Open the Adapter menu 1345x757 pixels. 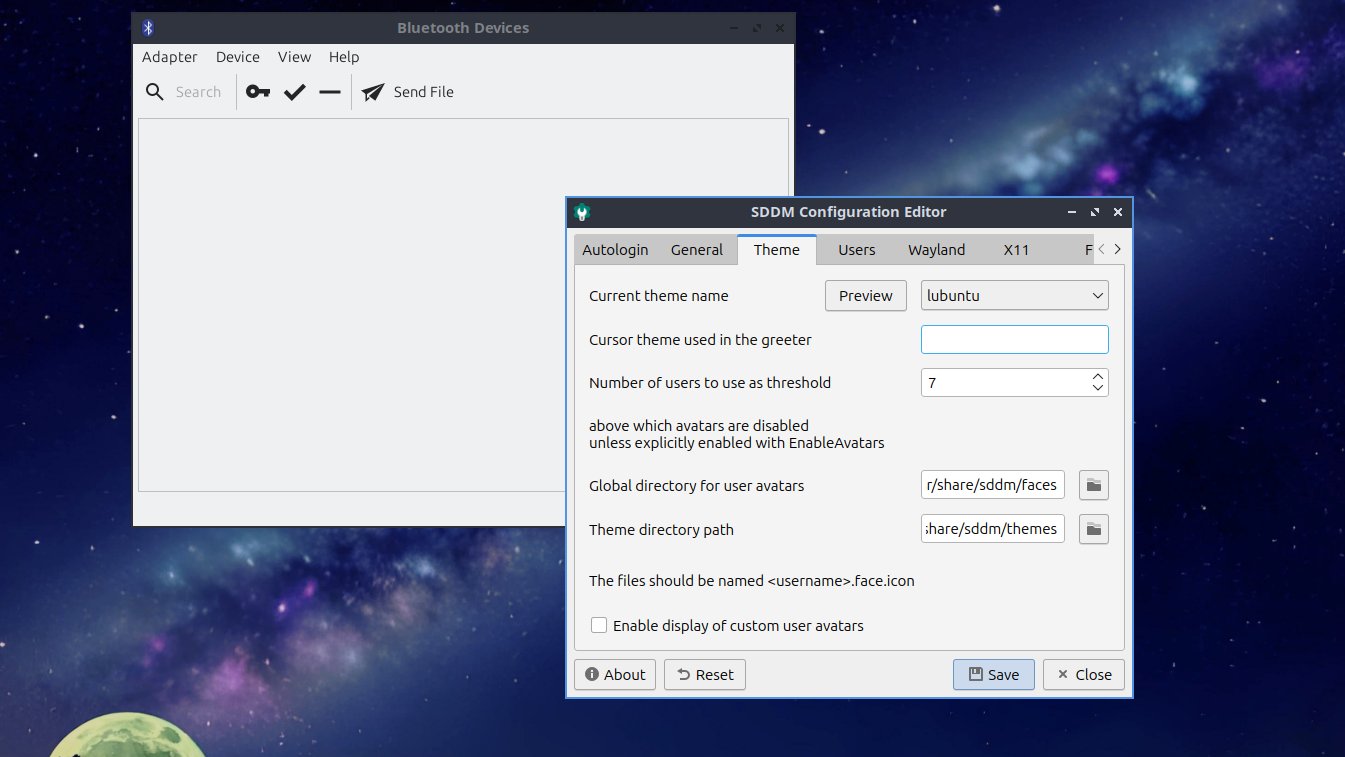pyautogui.click(x=170, y=57)
